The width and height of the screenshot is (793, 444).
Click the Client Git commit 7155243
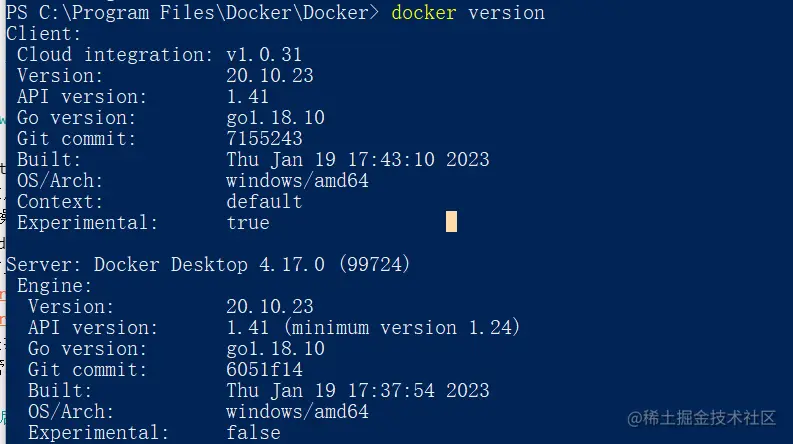tap(264, 138)
